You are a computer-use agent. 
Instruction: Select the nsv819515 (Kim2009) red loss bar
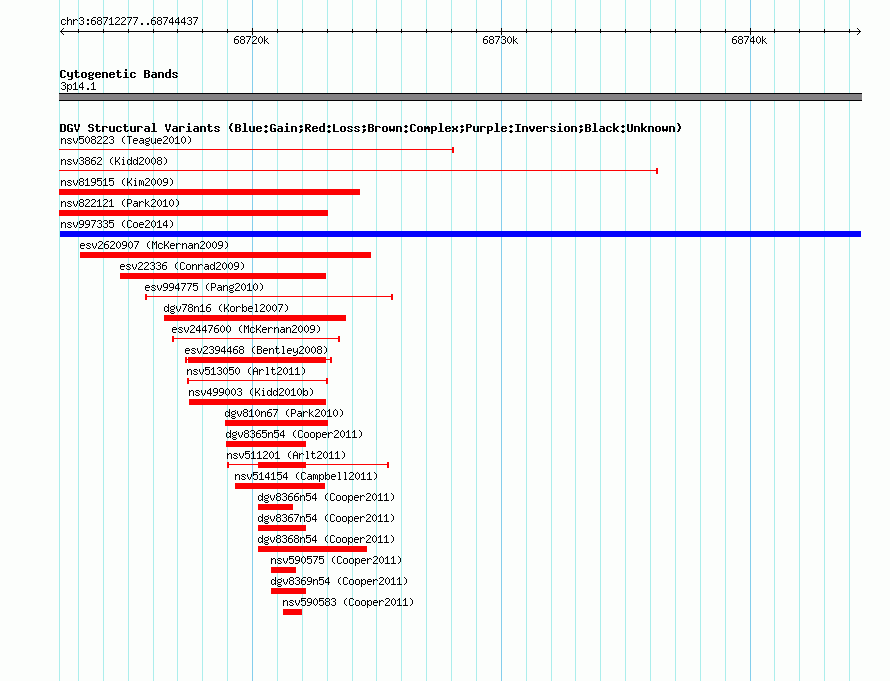[209, 192]
